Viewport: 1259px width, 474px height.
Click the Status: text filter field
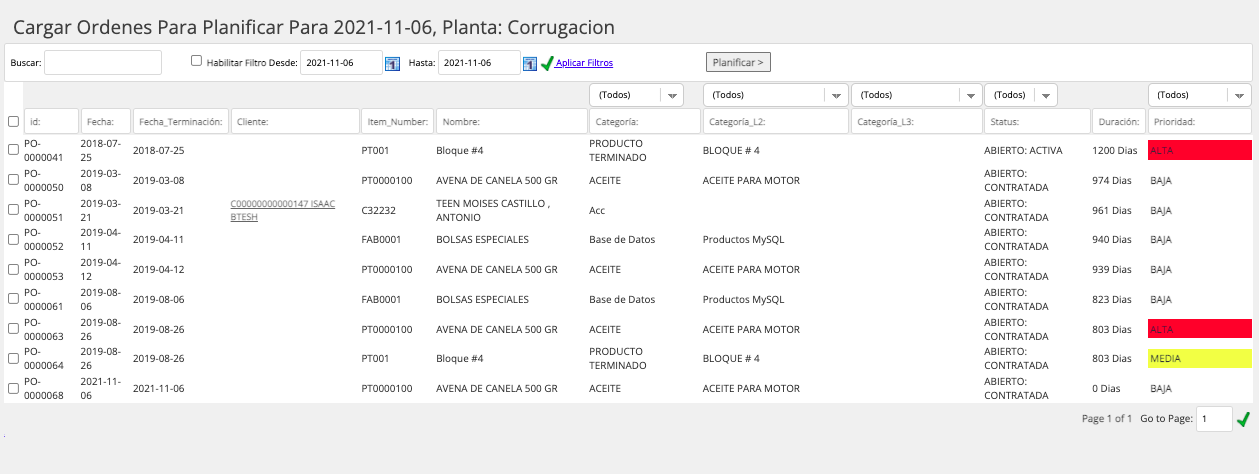click(1037, 121)
